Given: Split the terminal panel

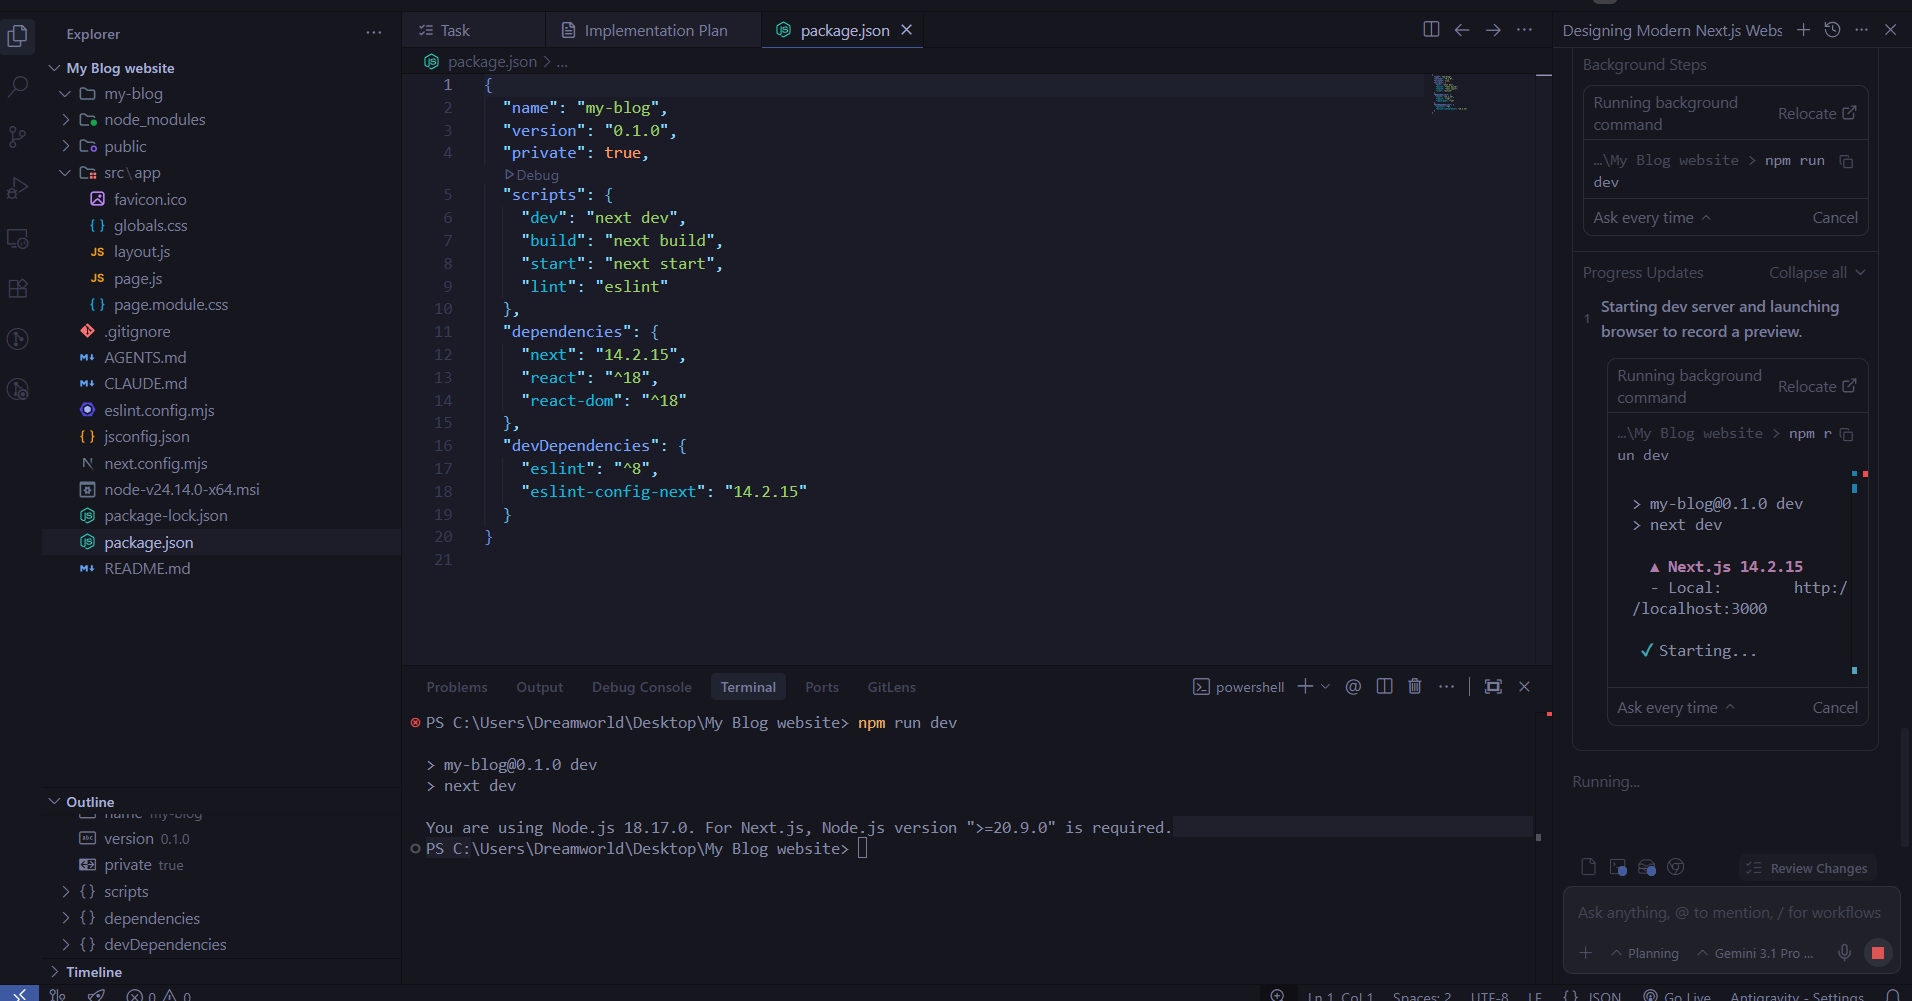Looking at the screenshot, I should (1384, 686).
